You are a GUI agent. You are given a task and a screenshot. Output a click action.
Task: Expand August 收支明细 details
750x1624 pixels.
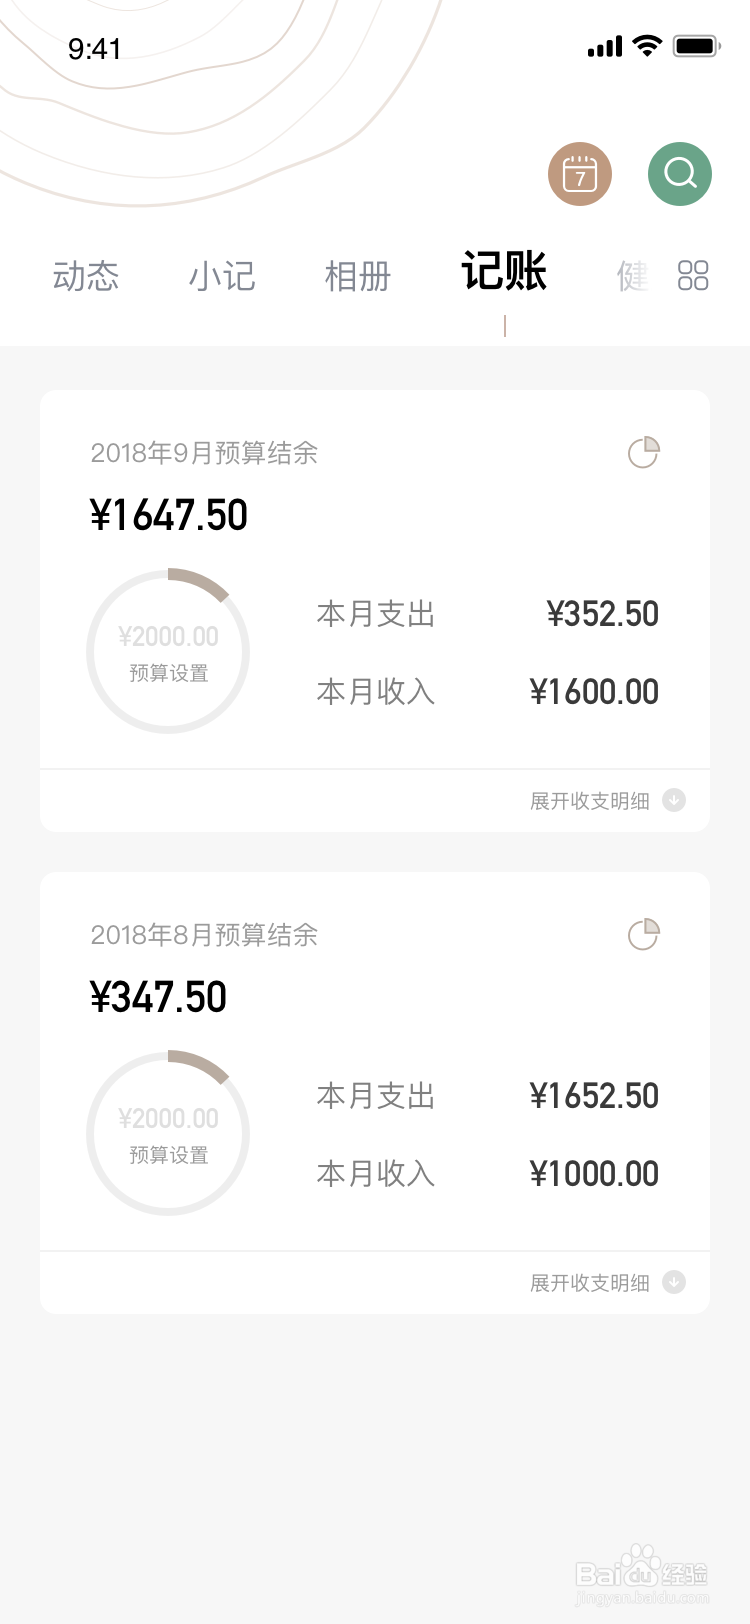[x=590, y=1283]
